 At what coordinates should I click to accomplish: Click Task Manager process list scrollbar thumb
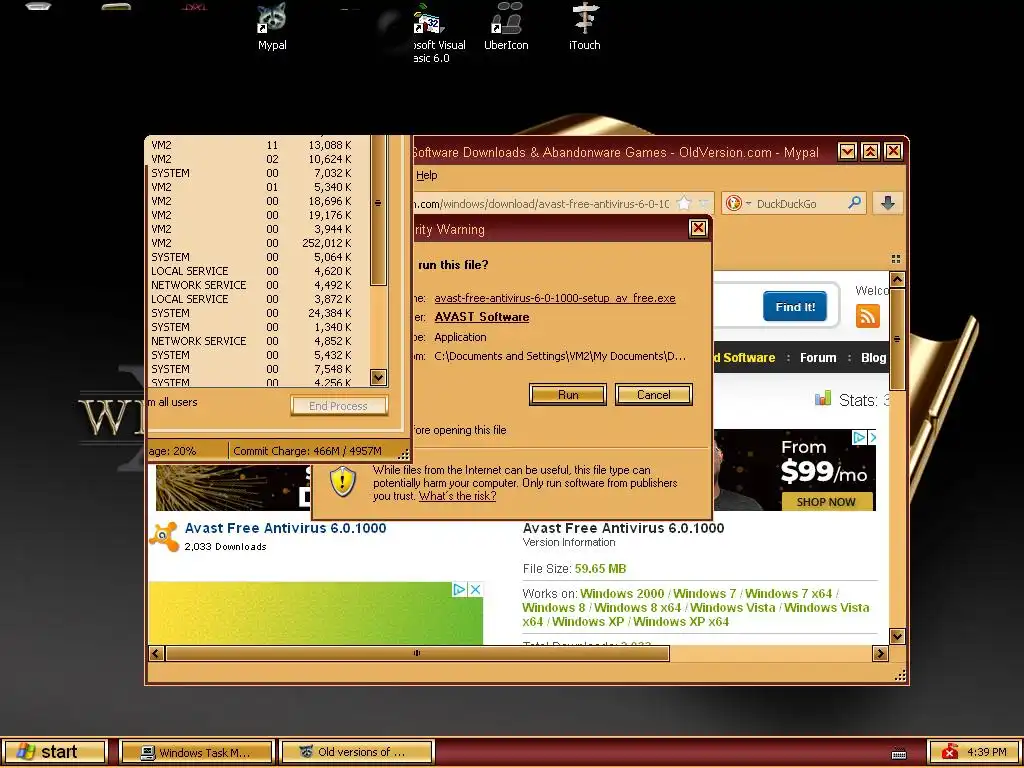pos(378,210)
